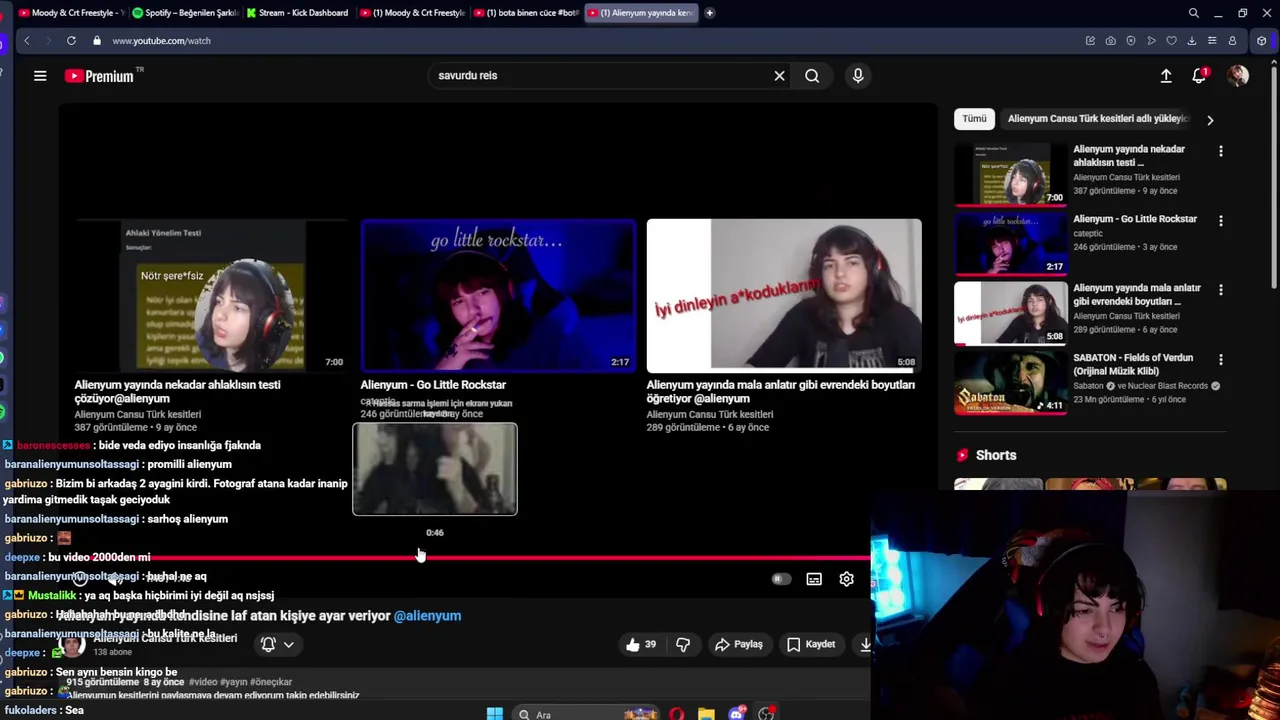Switch to Spotify Beğenilen Şarkılar tab
Screen dimensions: 1280x720
[x=185, y=13]
